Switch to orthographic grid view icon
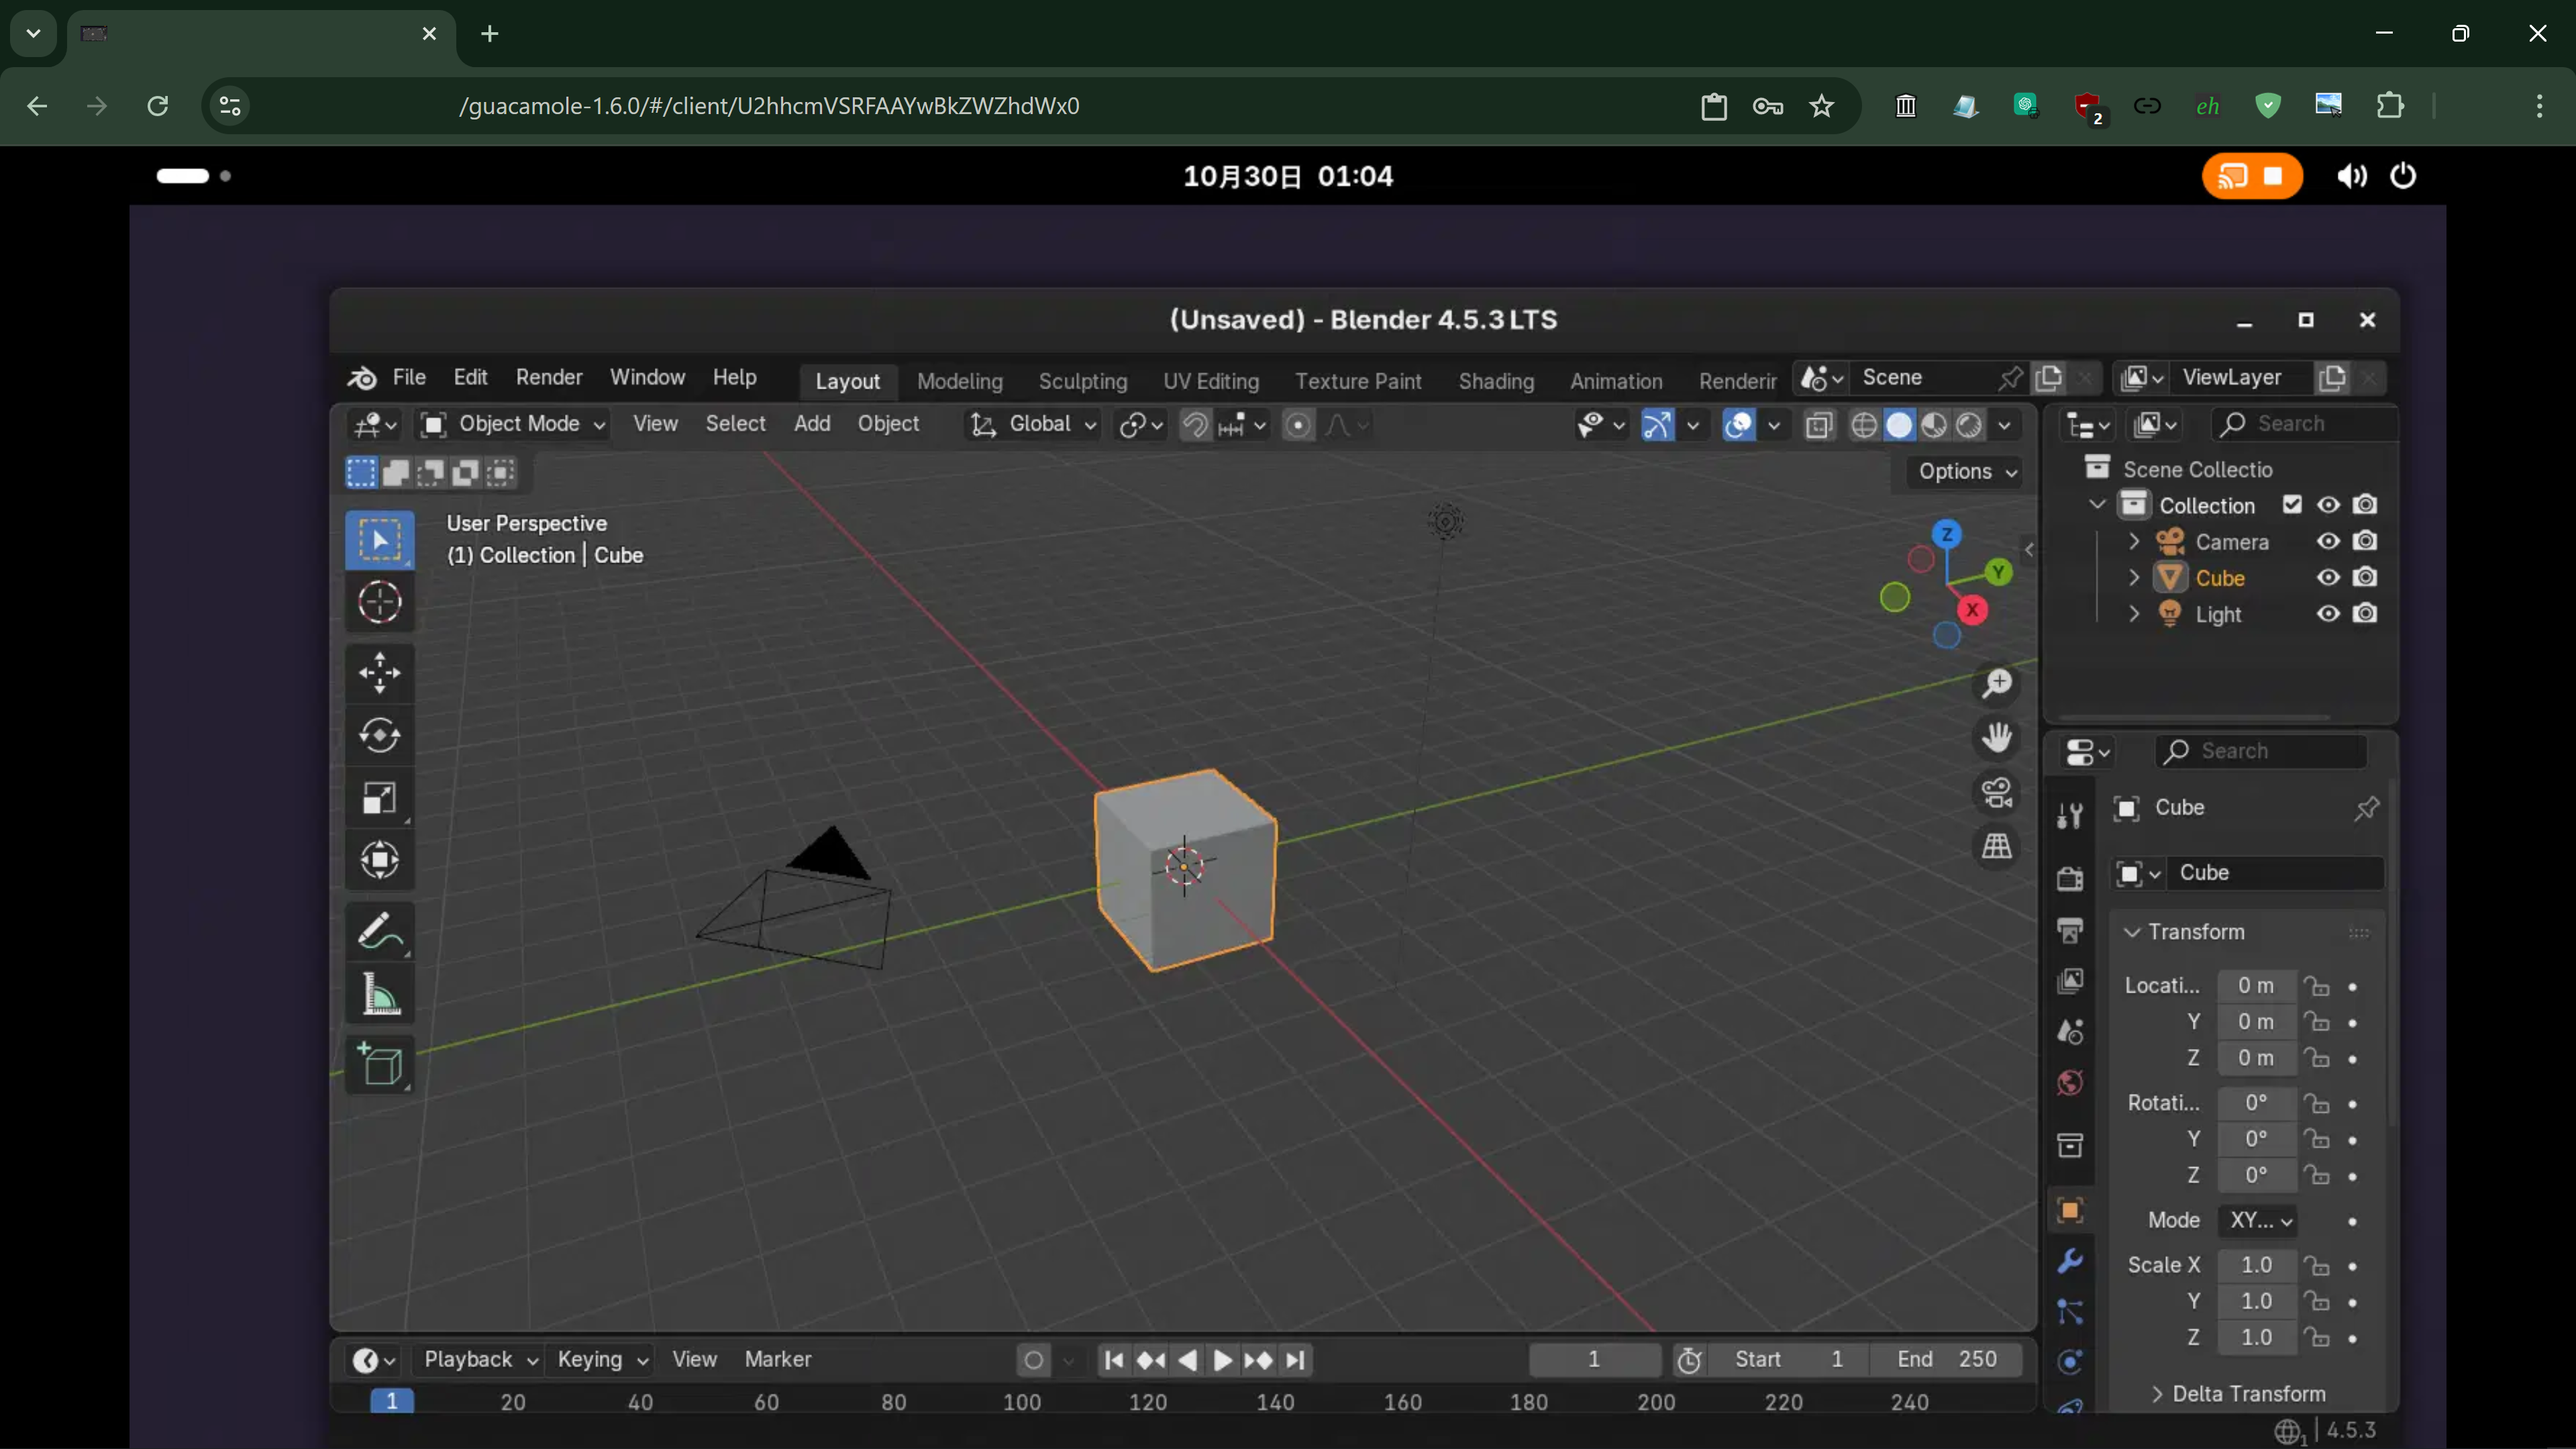The image size is (2576, 1449). pyautogui.click(x=1997, y=847)
